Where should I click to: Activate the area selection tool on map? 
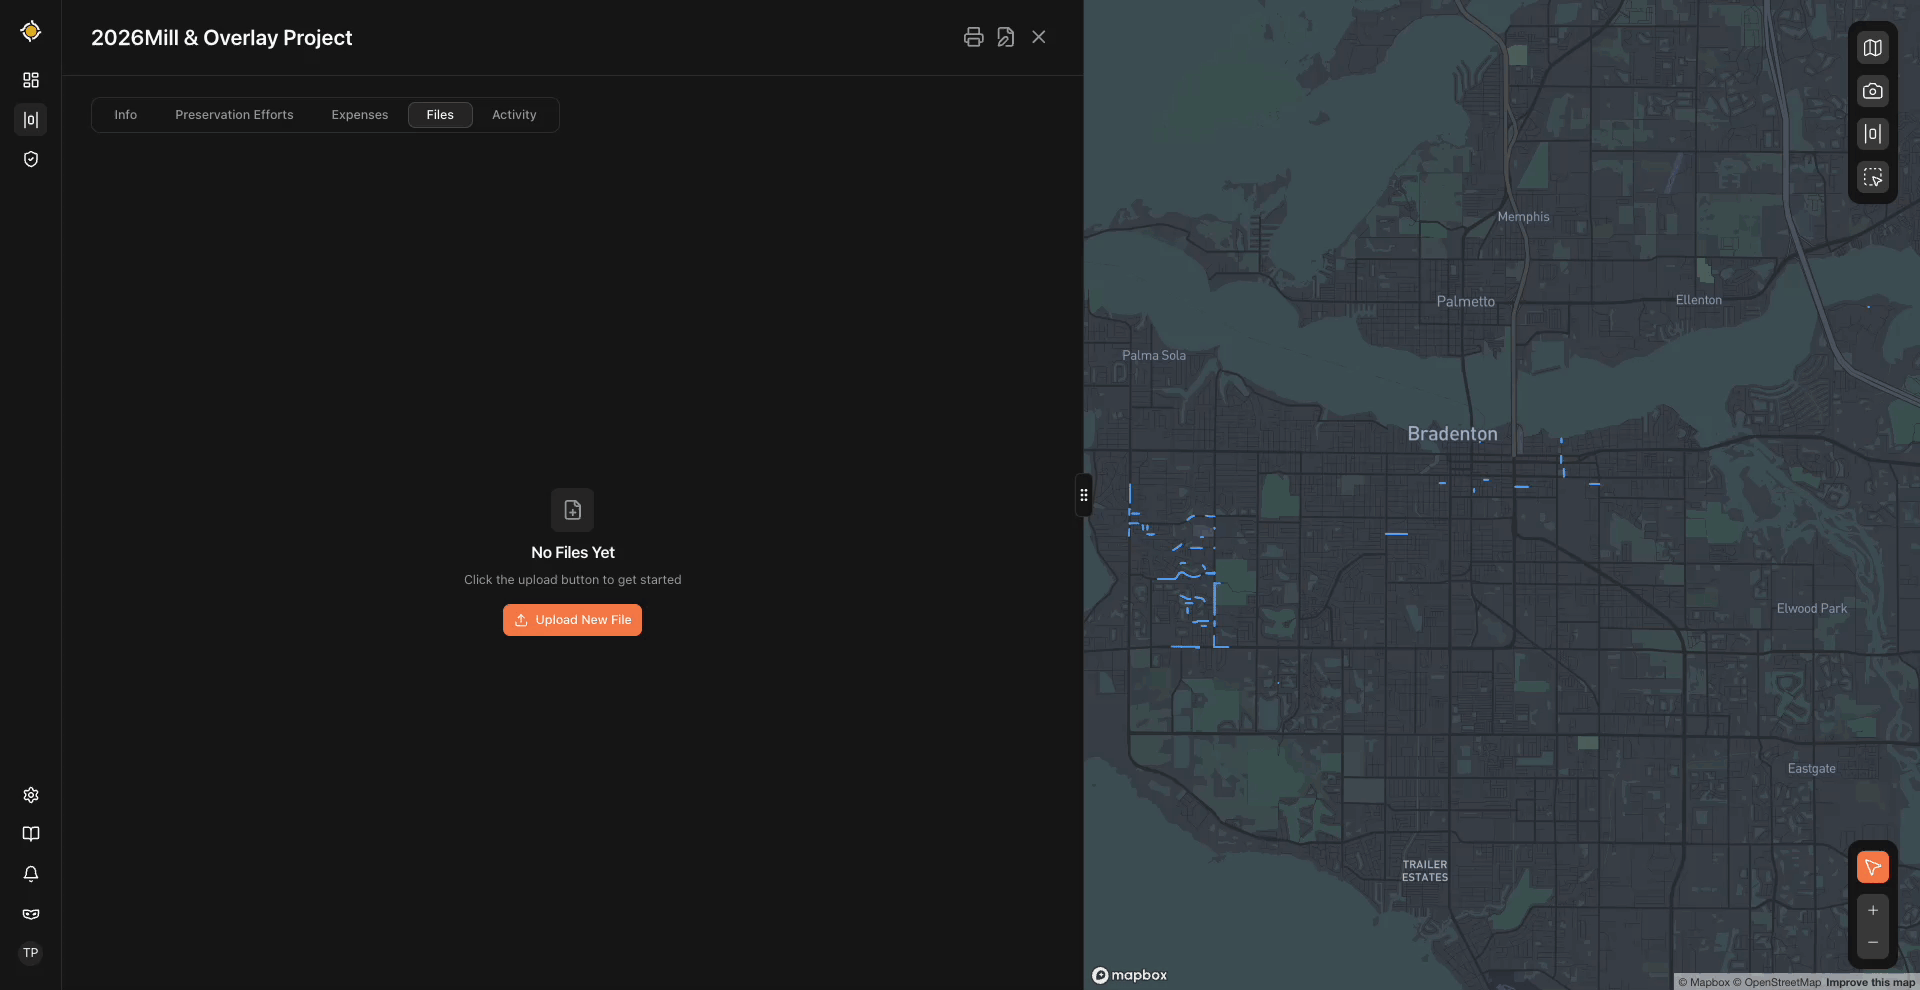[x=1872, y=177]
